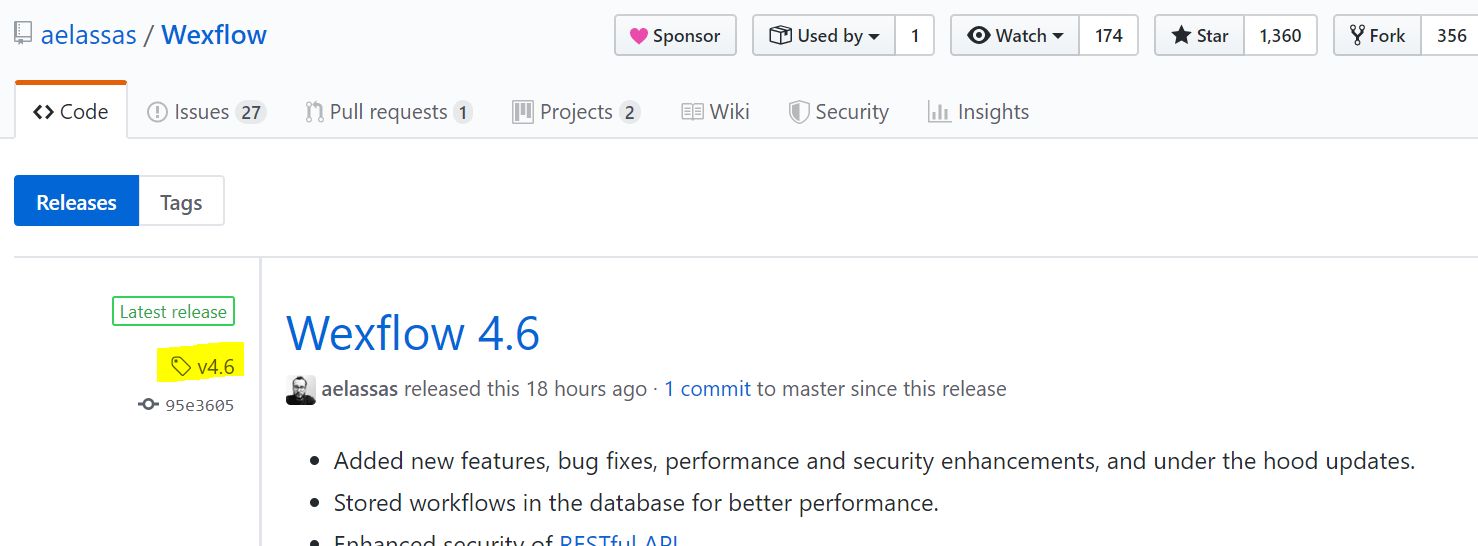
Task: View the Insights tab
Action: [x=978, y=112]
